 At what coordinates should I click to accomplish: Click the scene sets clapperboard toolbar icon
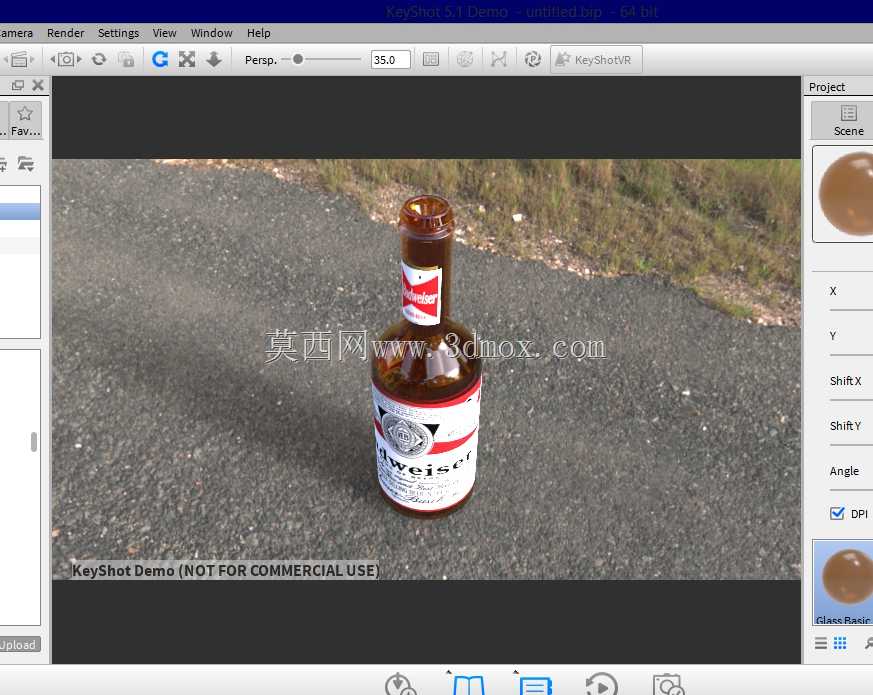(x=19, y=59)
